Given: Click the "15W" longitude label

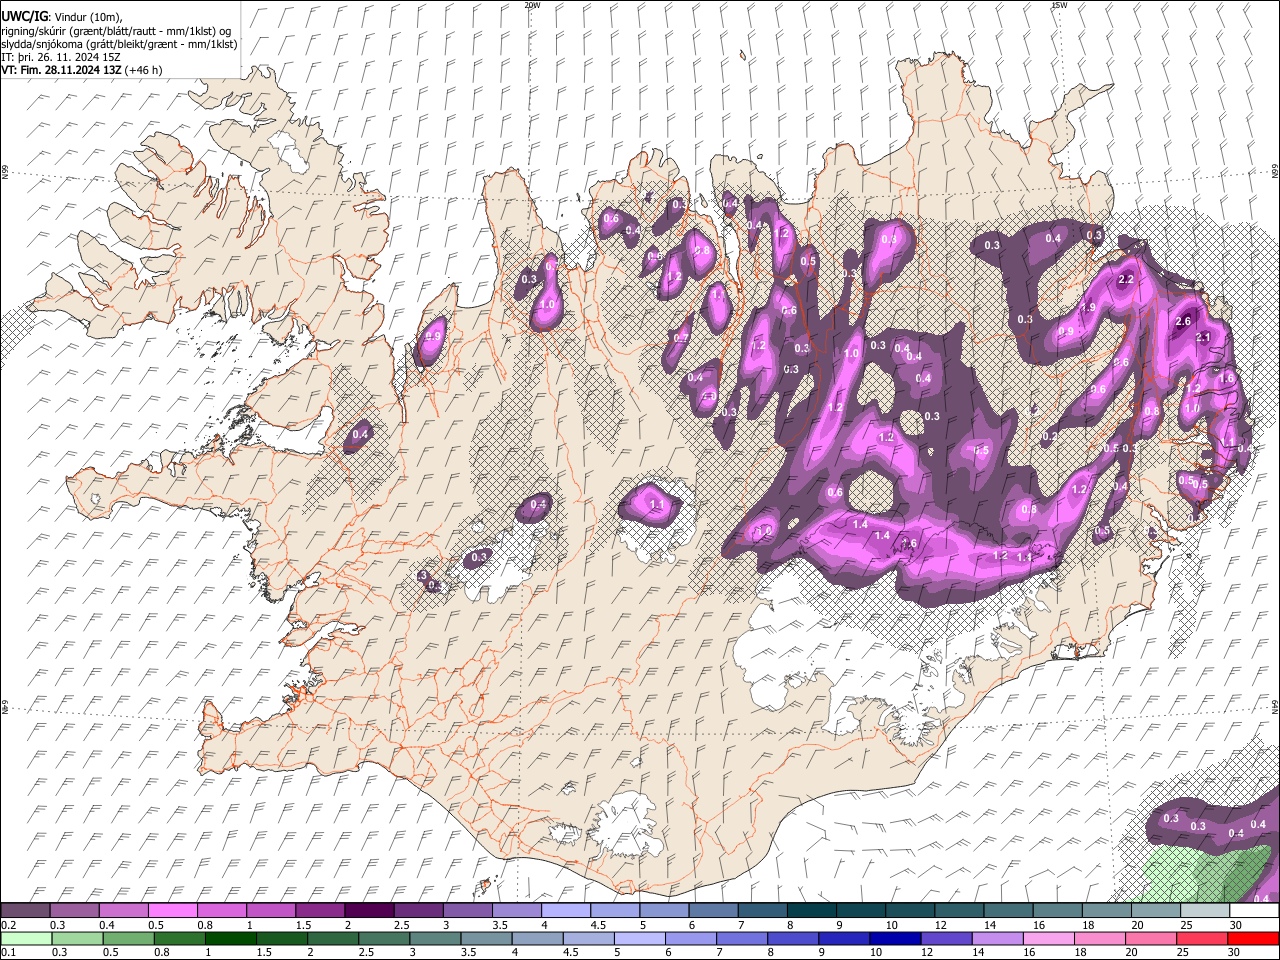Looking at the screenshot, I should coord(1059,5).
